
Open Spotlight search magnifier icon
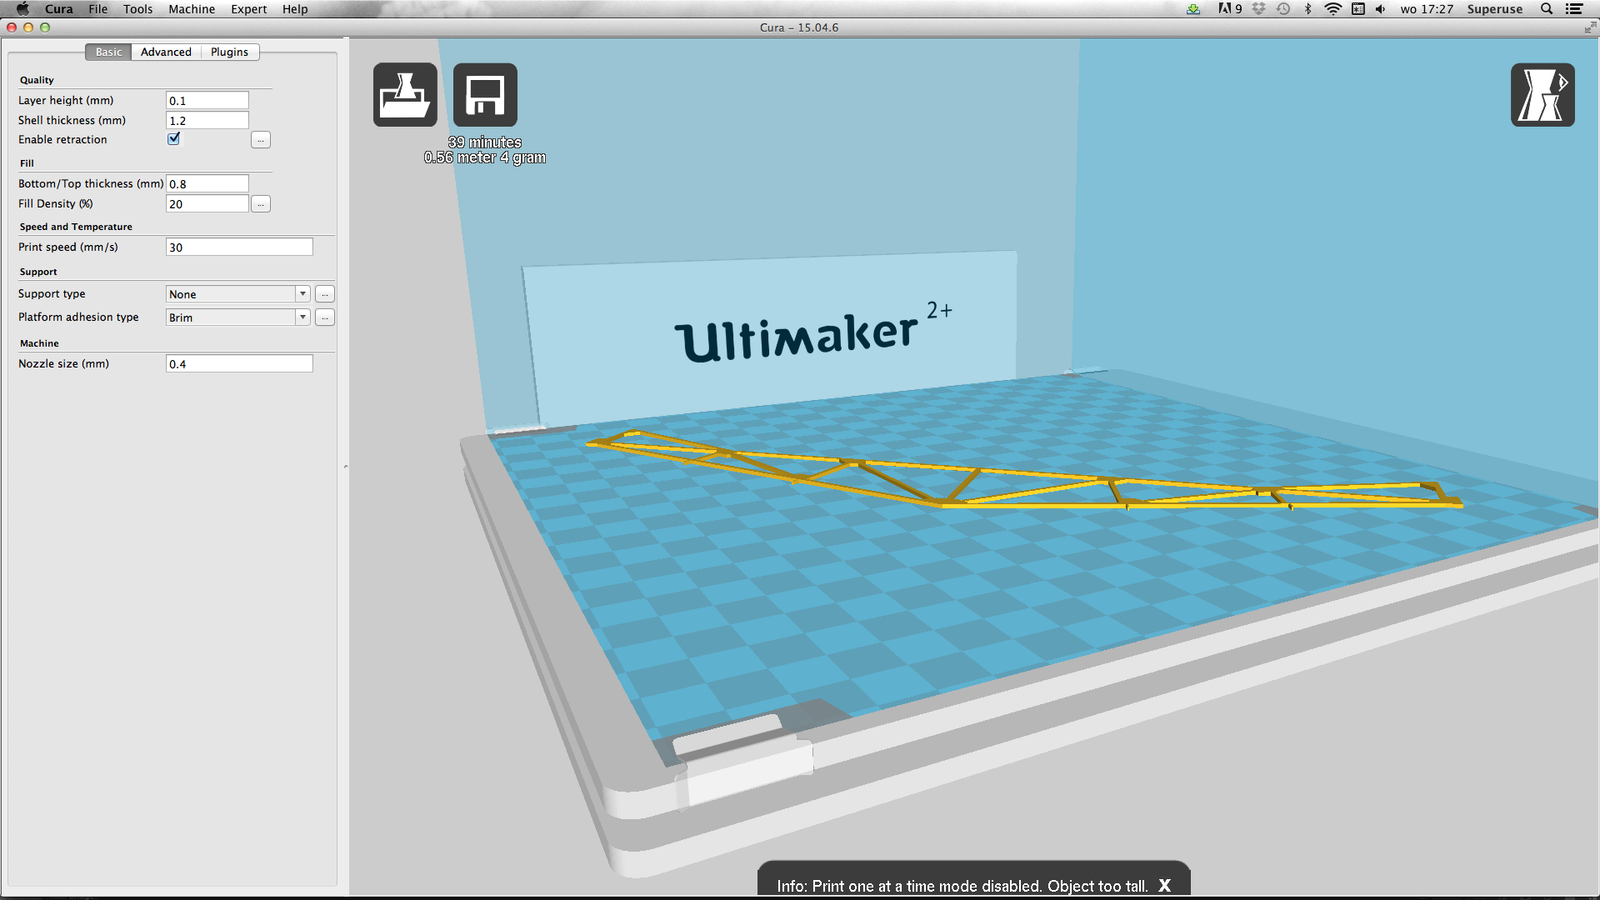coord(1546,9)
